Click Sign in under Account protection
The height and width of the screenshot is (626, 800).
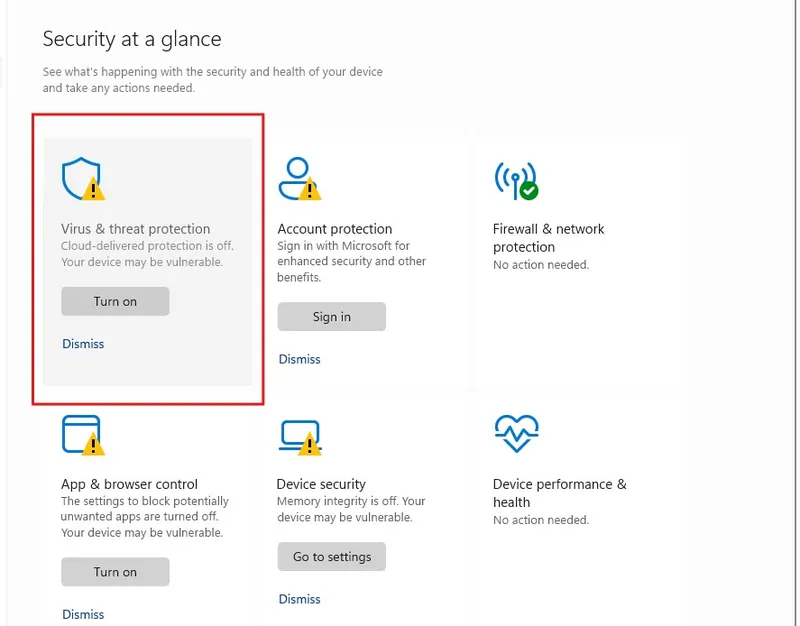(332, 316)
